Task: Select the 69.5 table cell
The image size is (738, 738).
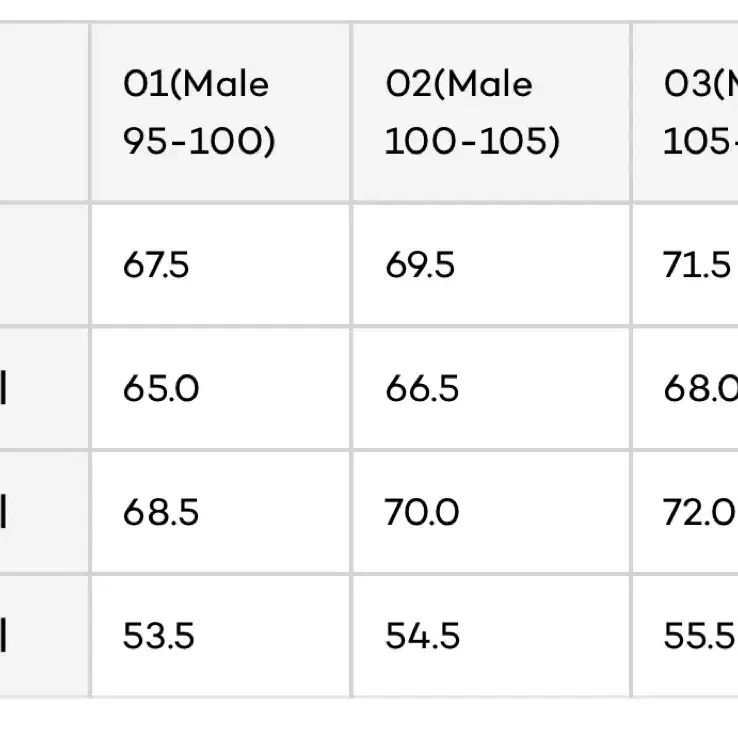Action: pos(491,265)
